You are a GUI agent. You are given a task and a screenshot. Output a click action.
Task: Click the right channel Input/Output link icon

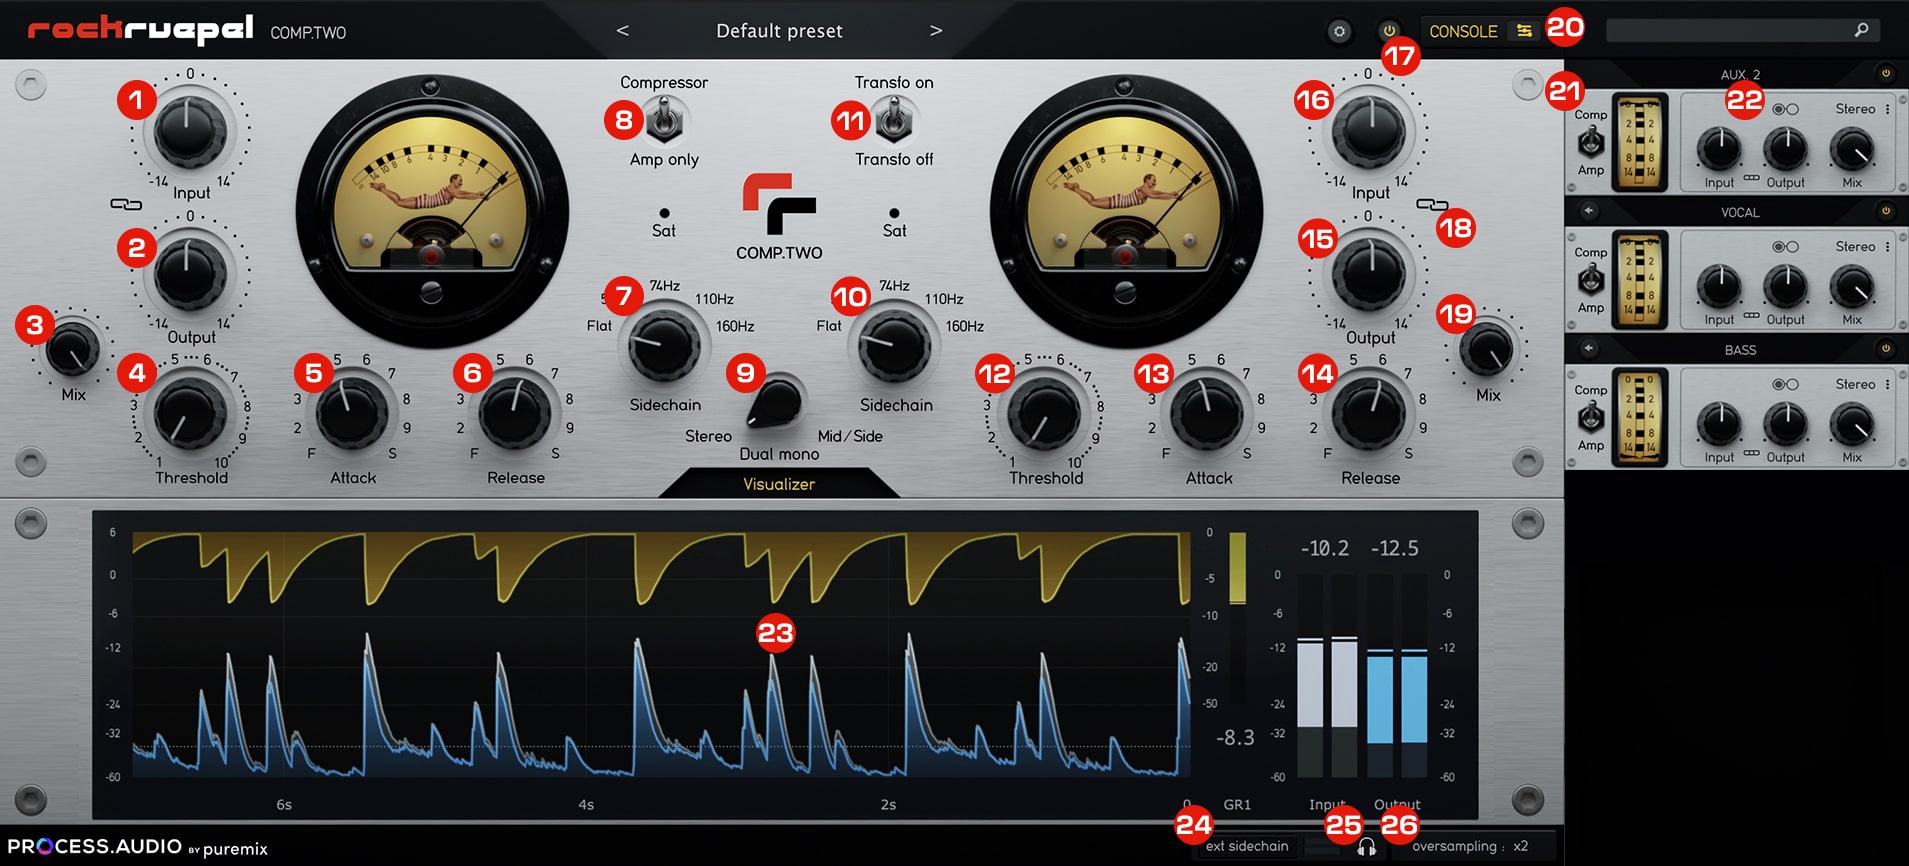pos(1432,204)
